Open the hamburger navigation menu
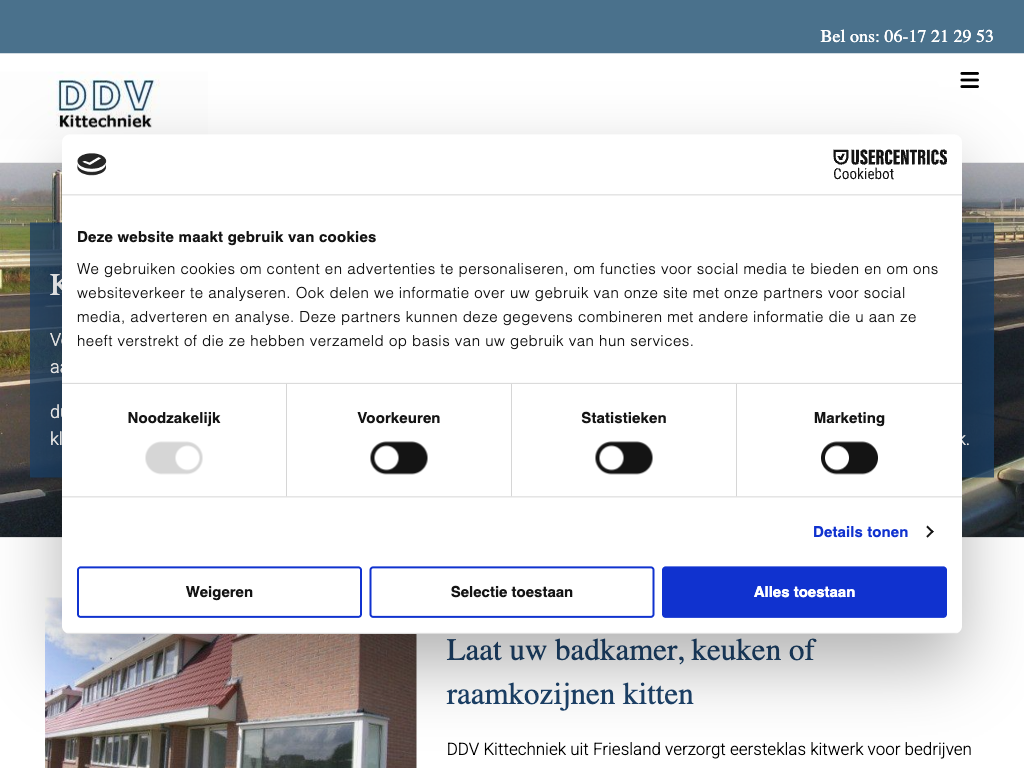Image resolution: width=1024 pixels, height=768 pixels. coord(969,80)
